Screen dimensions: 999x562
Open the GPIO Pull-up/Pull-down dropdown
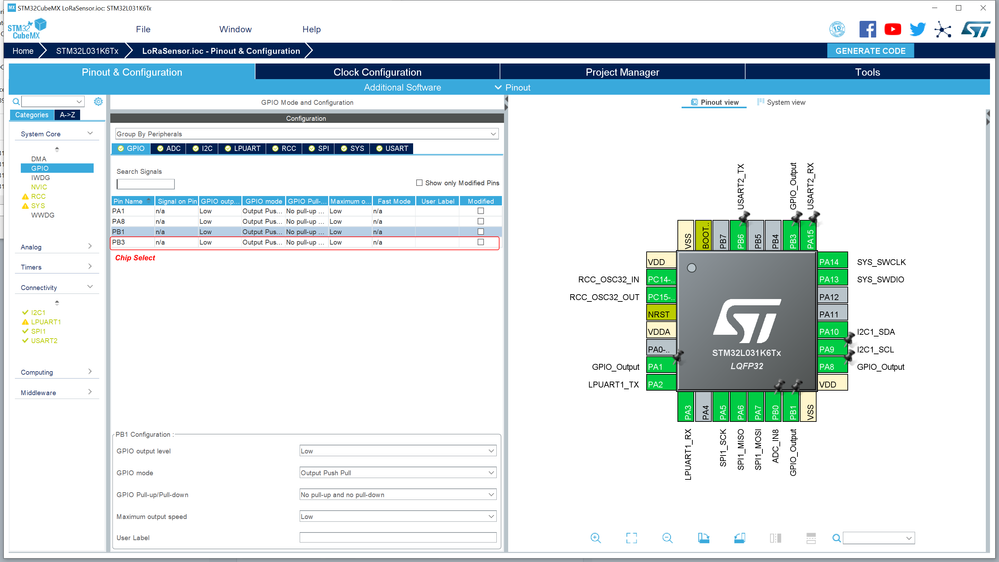tap(398, 494)
